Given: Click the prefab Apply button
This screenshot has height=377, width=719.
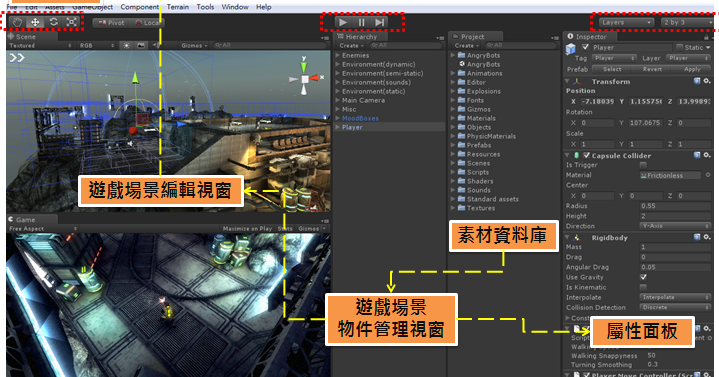Looking at the screenshot, I should click(x=692, y=69).
